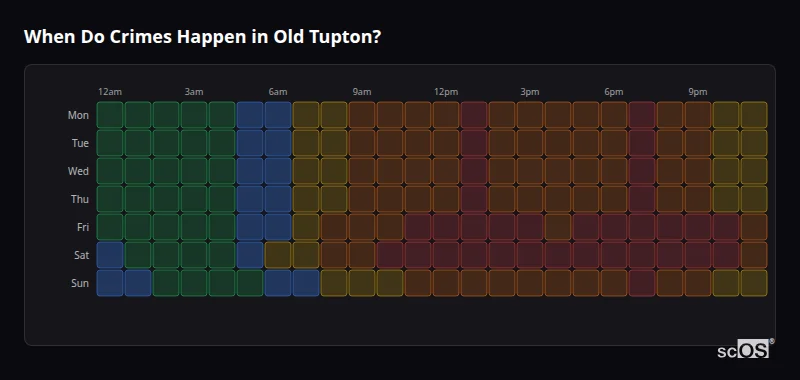The height and width of the screenshot is (380, 800).
Task: Select the Sunday 7pm red cell
Action: click(x=642, y=283)
